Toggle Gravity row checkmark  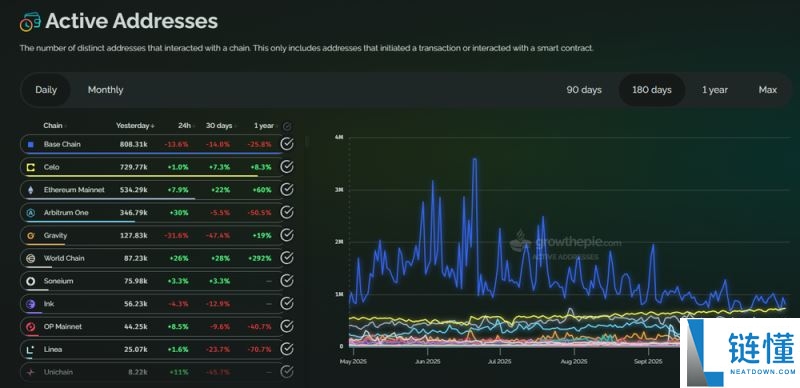click(287, 235)
